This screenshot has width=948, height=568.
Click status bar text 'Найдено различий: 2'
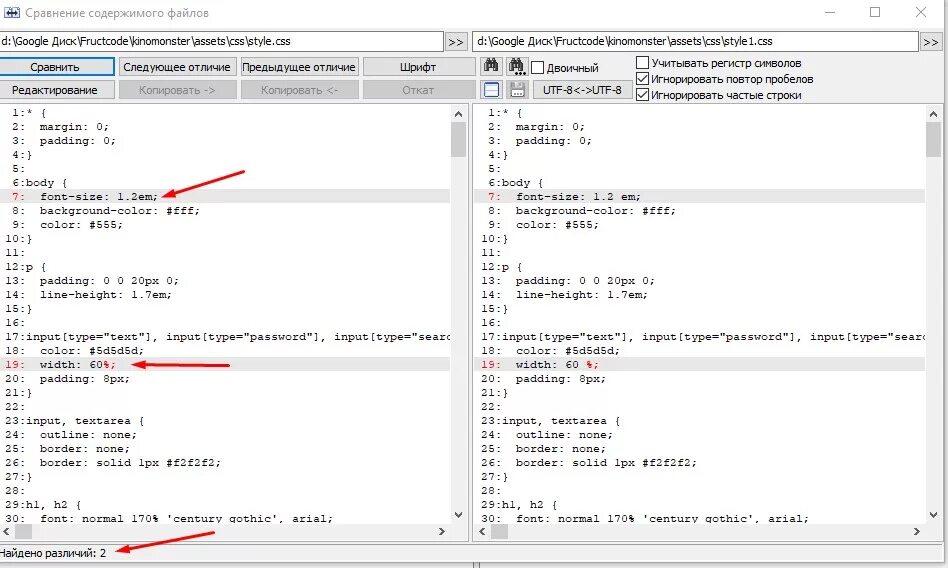[x=53, y=553]
